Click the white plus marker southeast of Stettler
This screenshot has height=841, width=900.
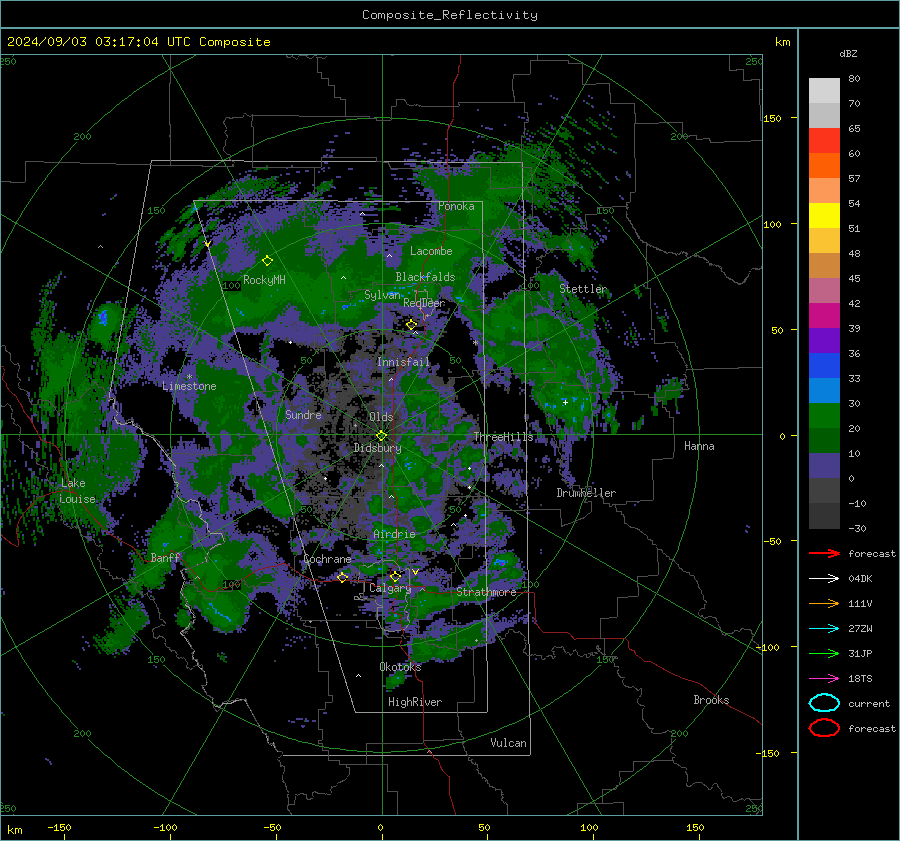coord(565,402)
